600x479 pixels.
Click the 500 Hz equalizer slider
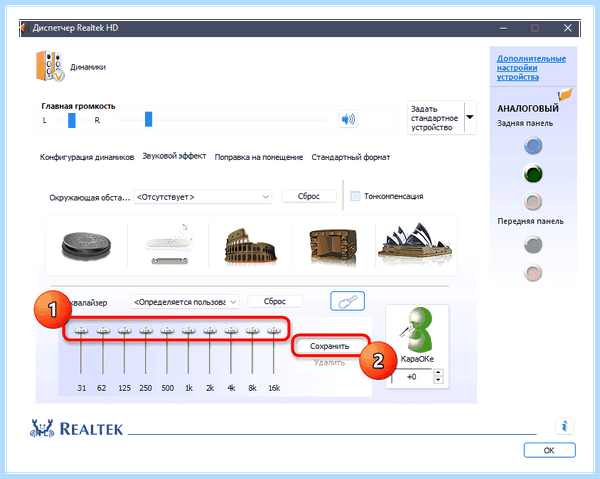click(x=167, y=331)
